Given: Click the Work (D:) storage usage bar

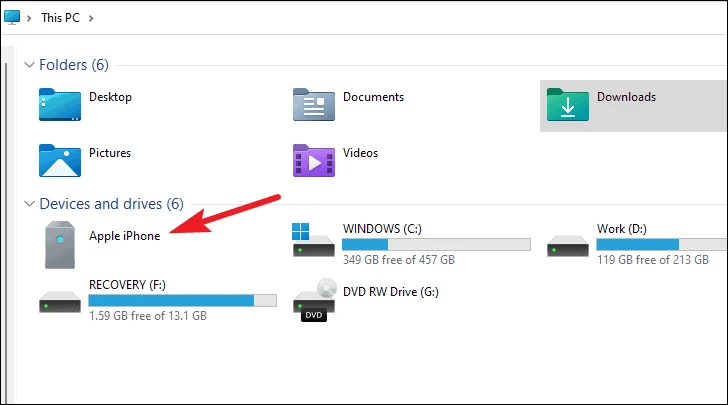Looking at the screenshot, I should [662, 244].
